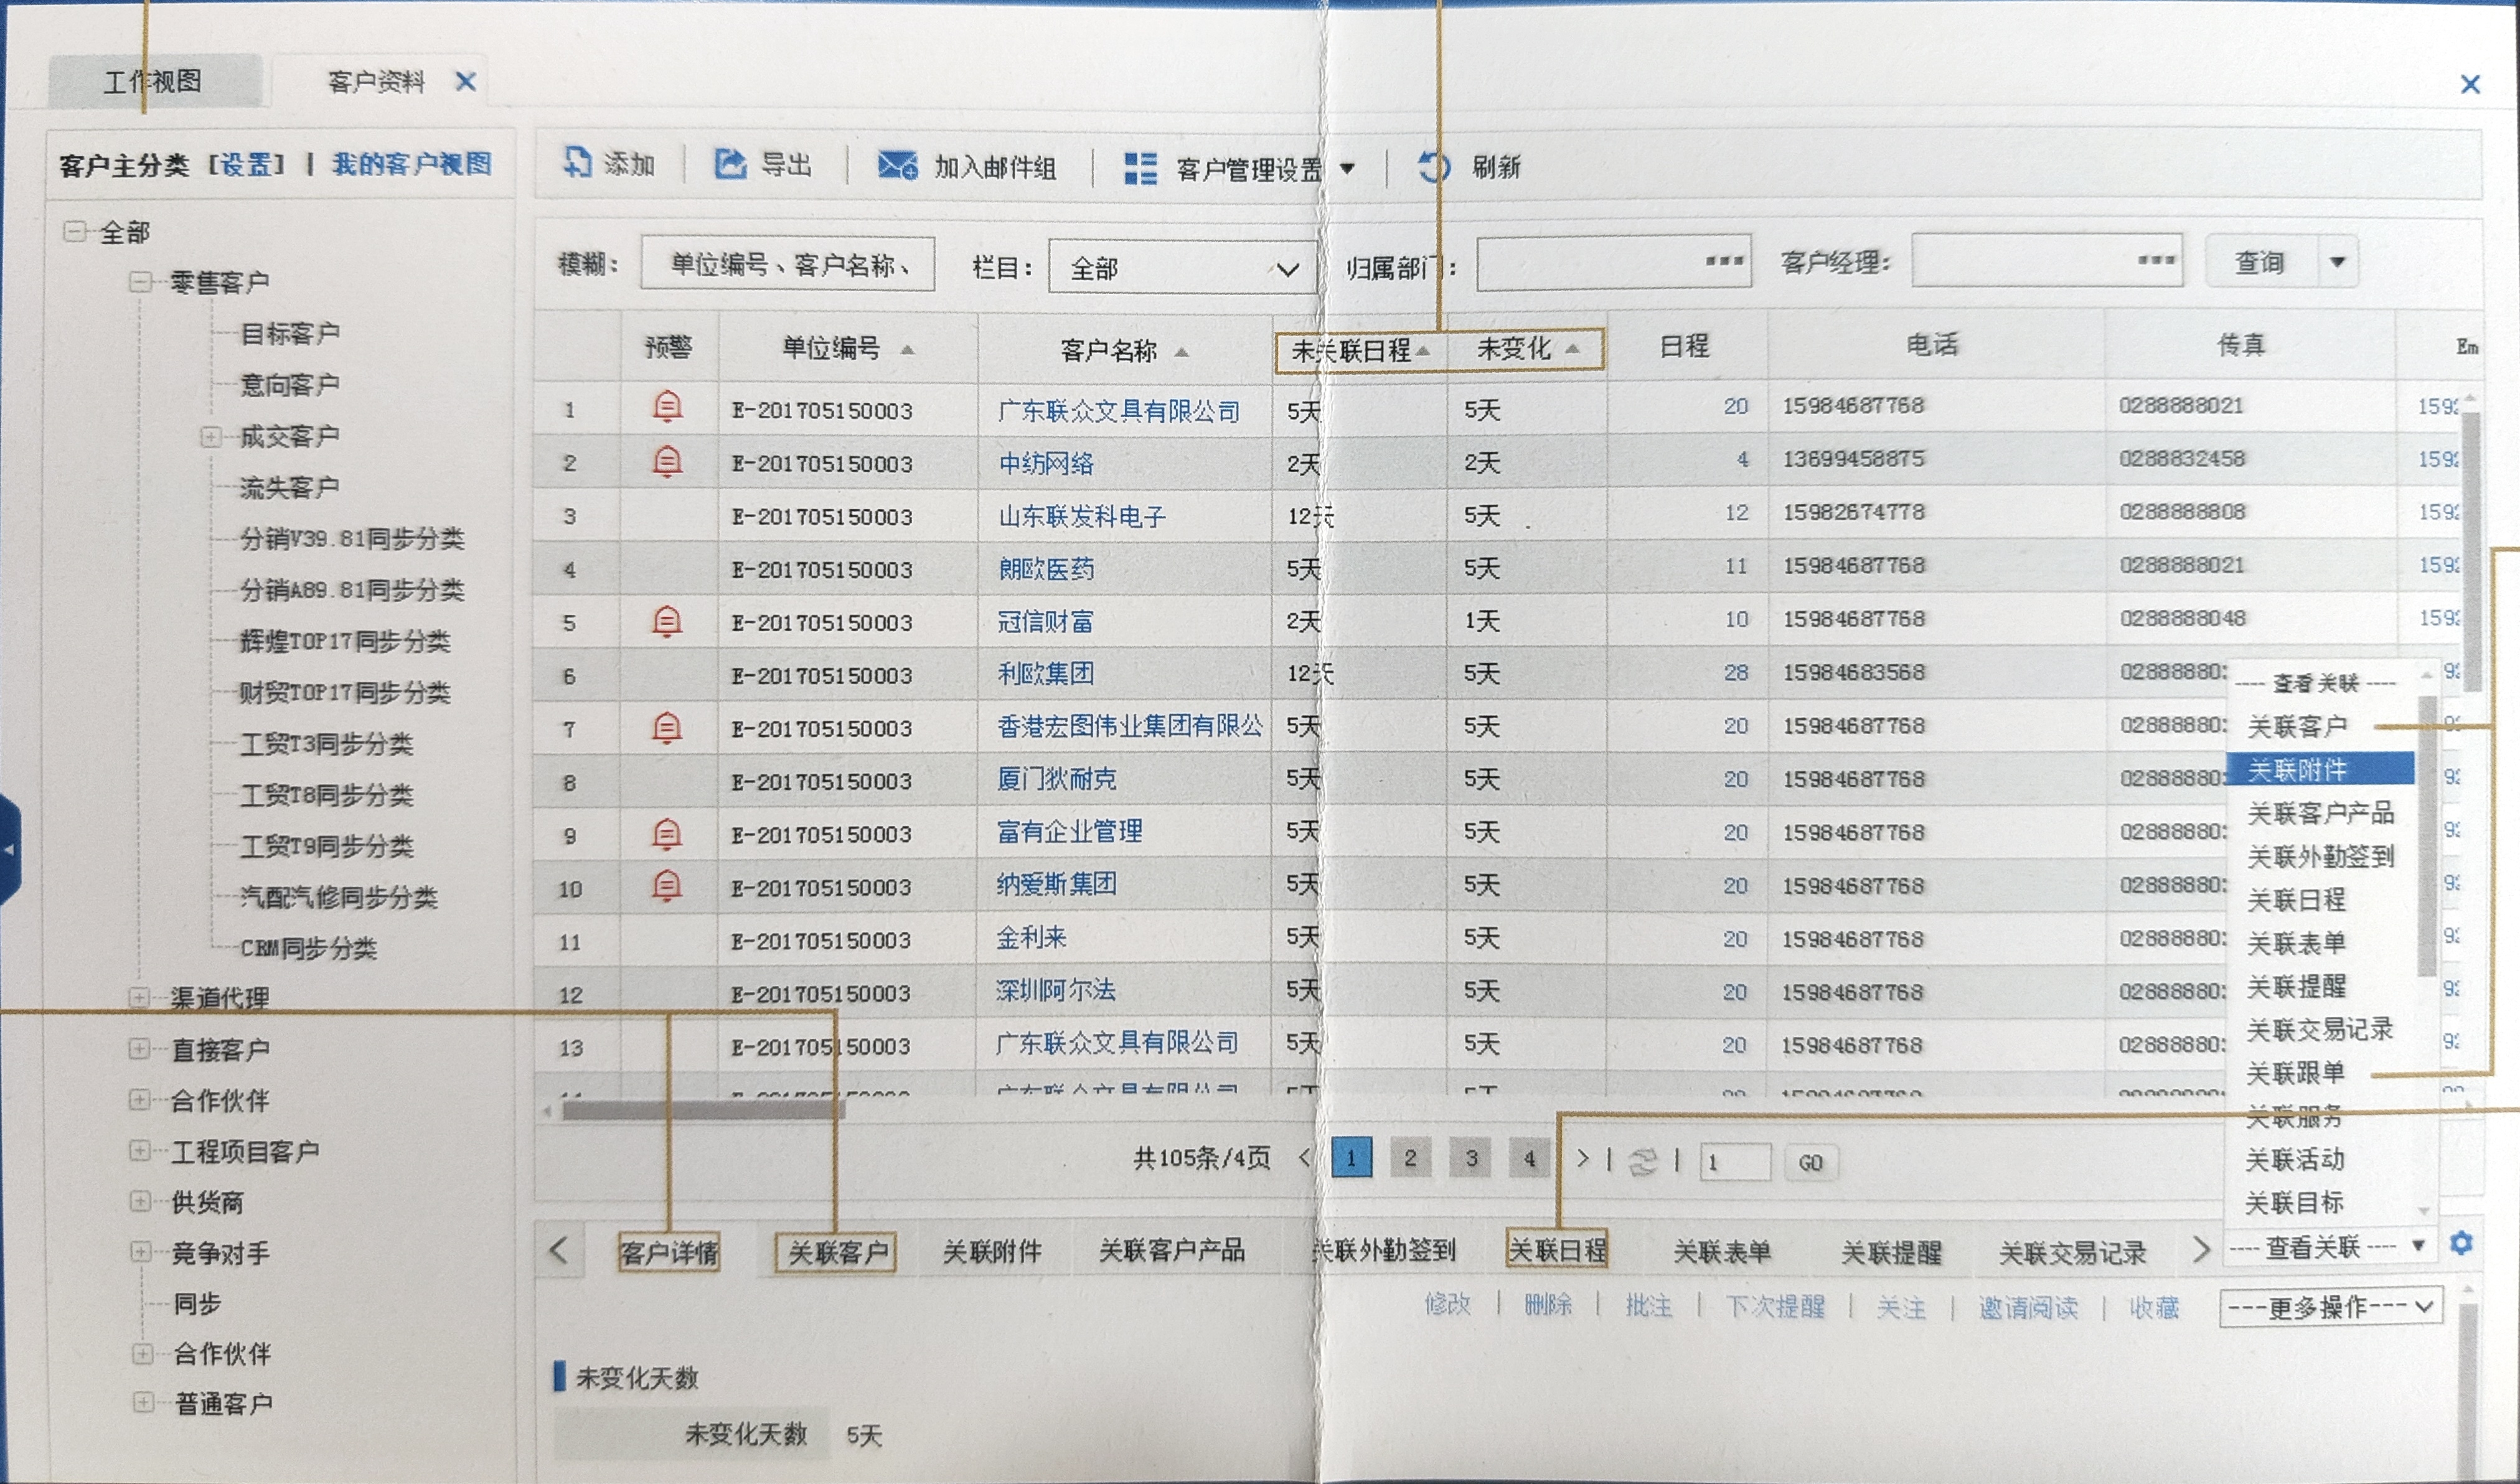Go to page 3 in pagination
Viewport: 2520px width, 1484px height.
pos(1471,1158)
